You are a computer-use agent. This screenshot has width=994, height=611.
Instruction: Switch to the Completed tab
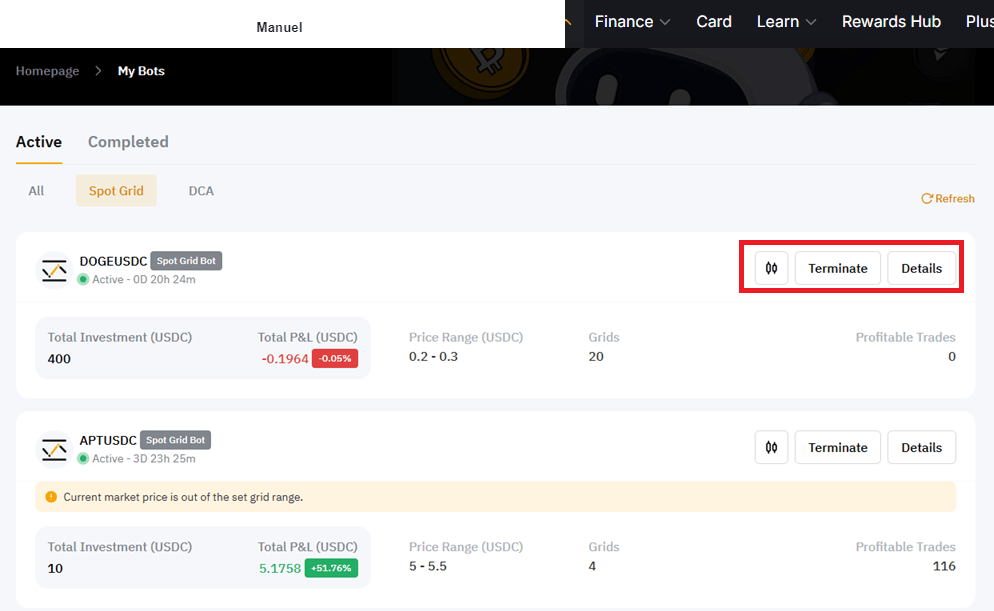(x=128, y=142)
